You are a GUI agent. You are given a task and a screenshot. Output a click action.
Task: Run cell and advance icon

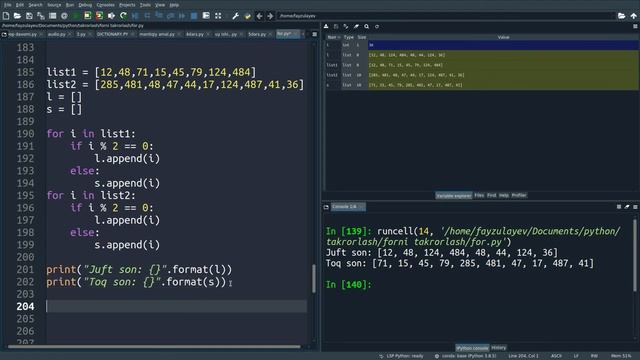[x=99, y=16]
